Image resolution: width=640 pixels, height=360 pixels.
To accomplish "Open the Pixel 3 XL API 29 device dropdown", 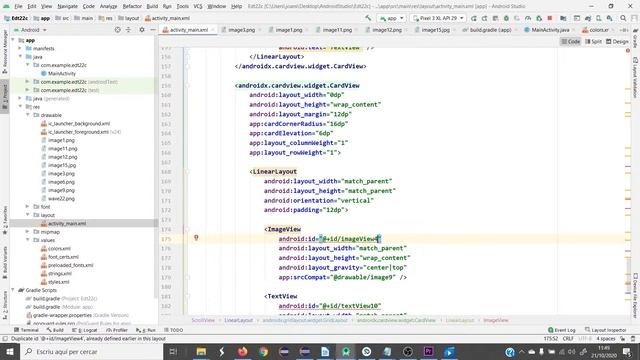I will click(438, 18).
